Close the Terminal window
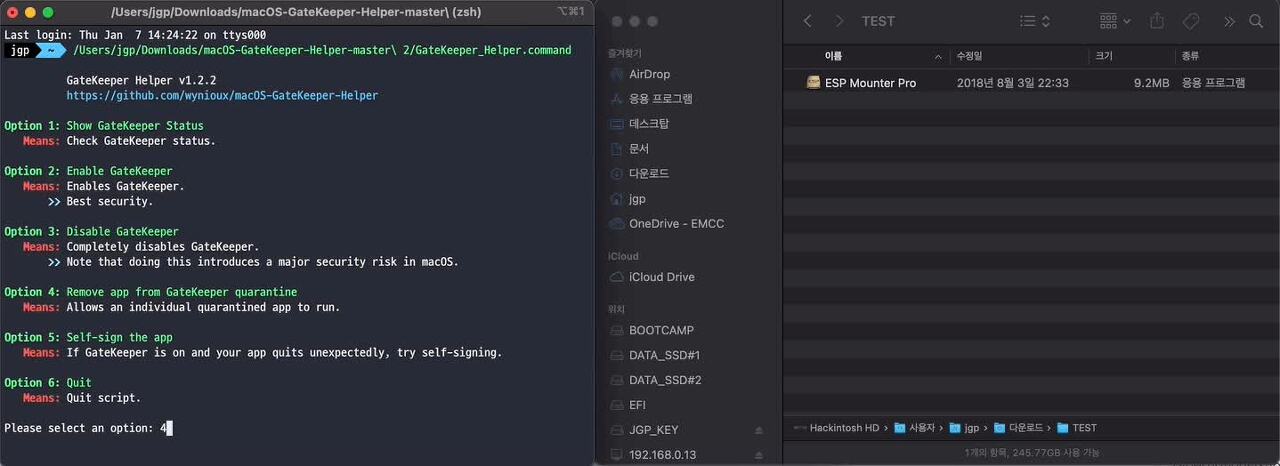The height and width of the screenshot is (466, 1280). click(x=12, y=12)
